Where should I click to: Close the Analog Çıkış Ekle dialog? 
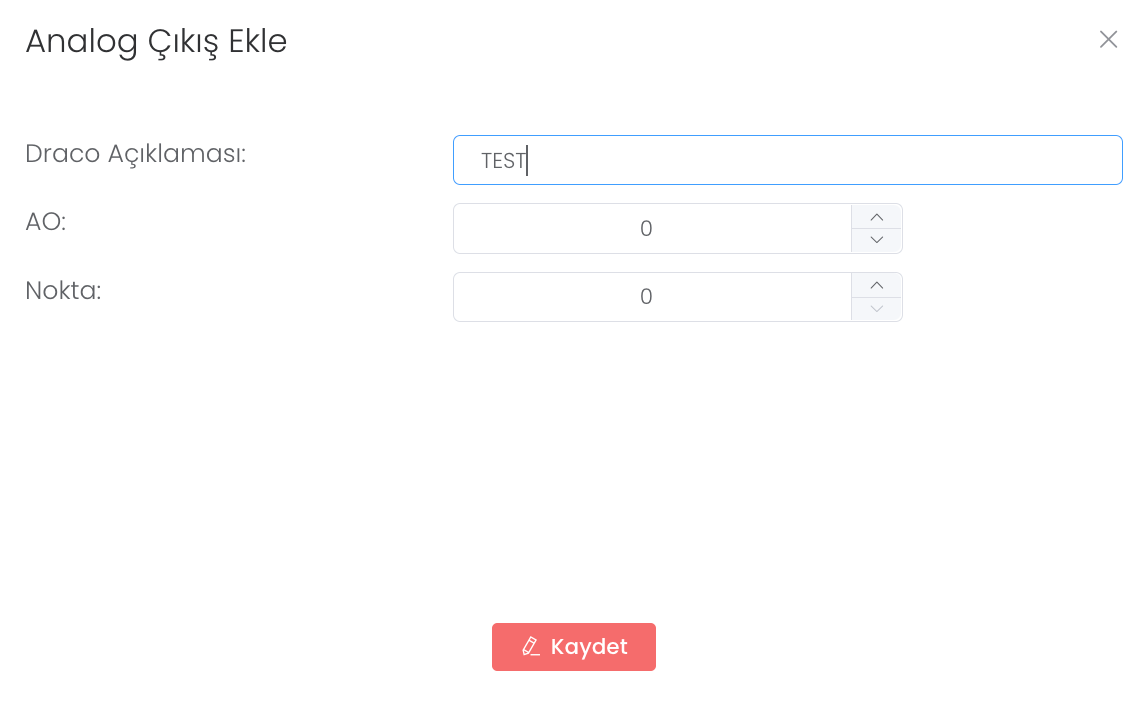pyautogui.click(x=1108, y=40)
